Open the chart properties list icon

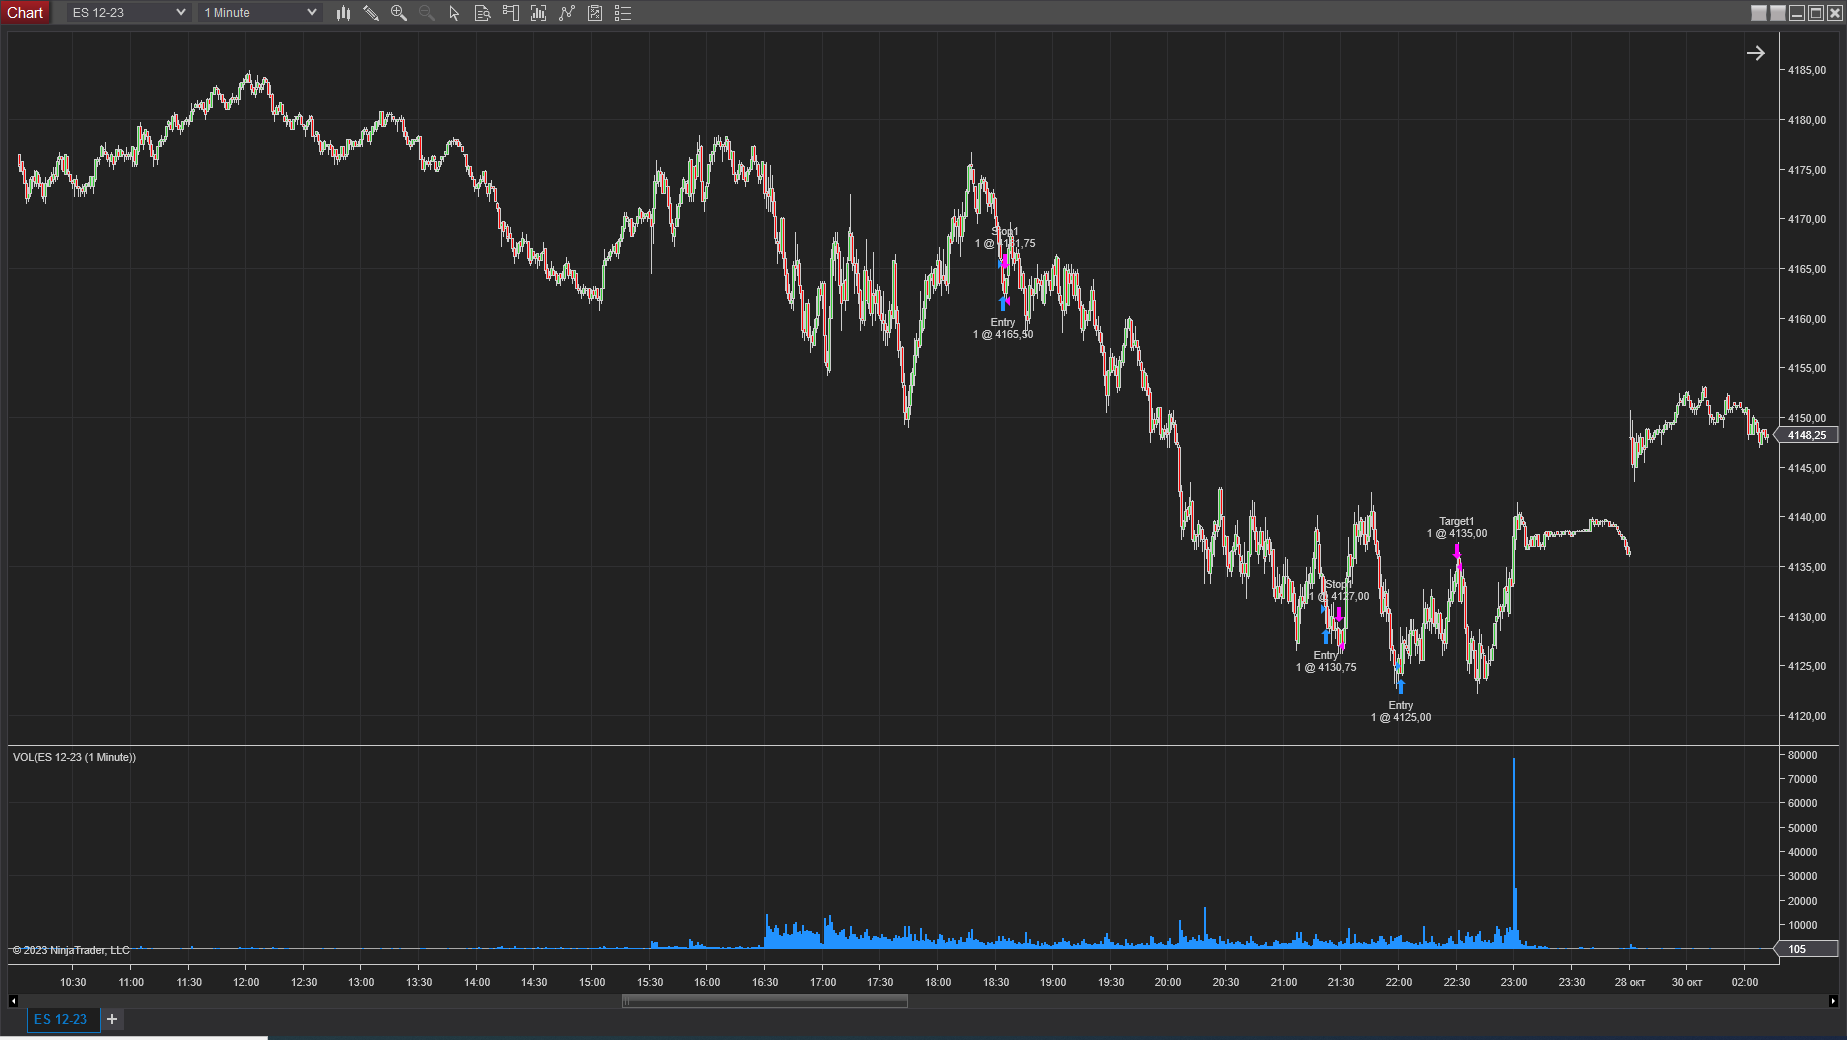(x=623, y=13)
